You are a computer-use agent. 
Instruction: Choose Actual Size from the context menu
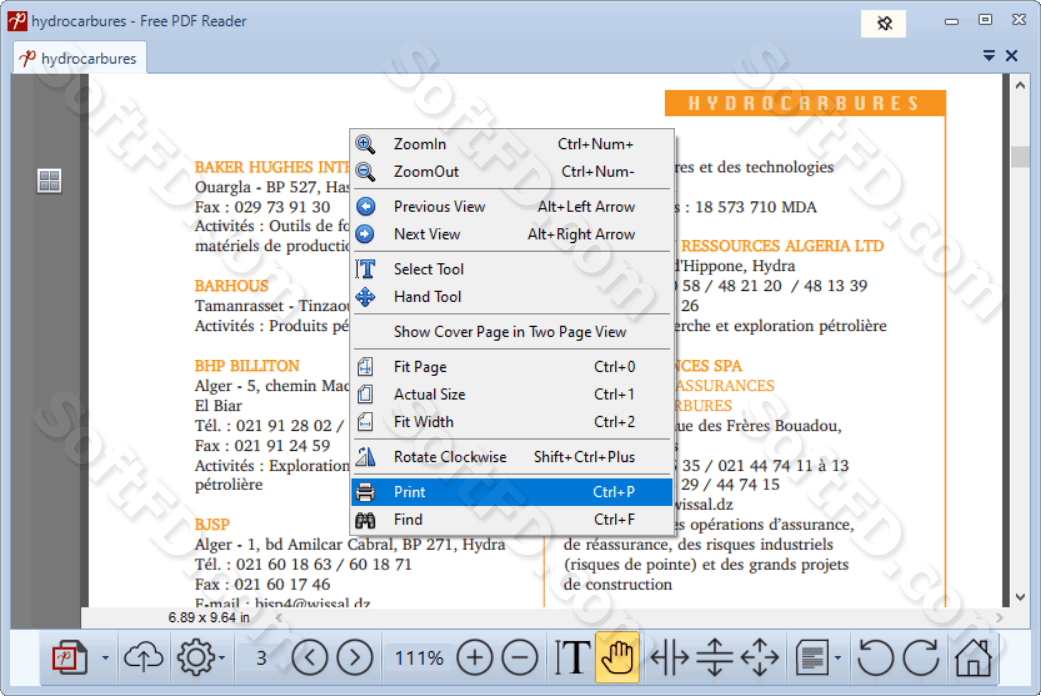point(512,394)
